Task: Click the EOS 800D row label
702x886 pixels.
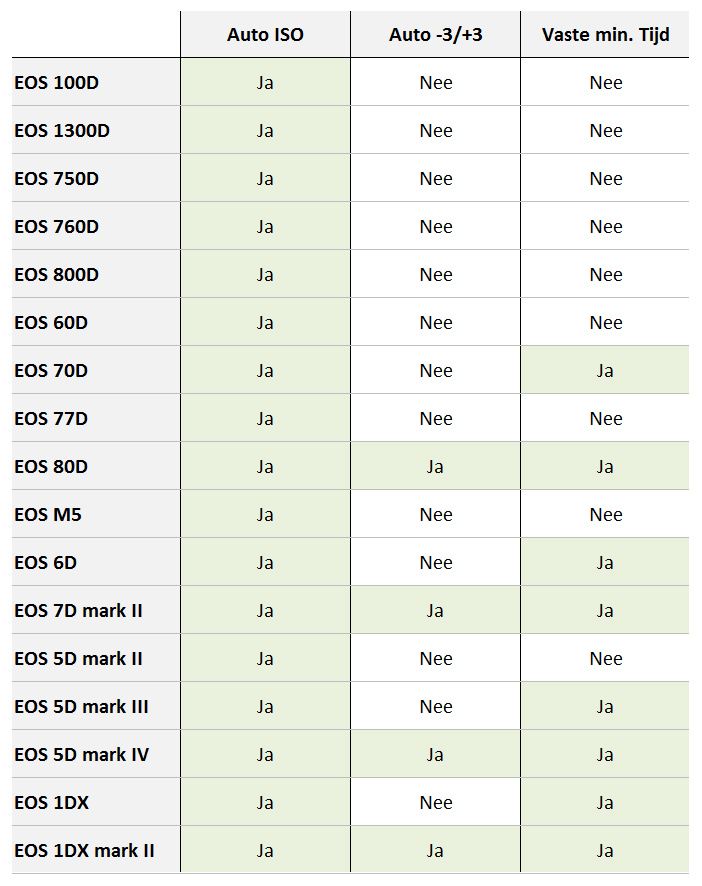Action: coord(57,275)
